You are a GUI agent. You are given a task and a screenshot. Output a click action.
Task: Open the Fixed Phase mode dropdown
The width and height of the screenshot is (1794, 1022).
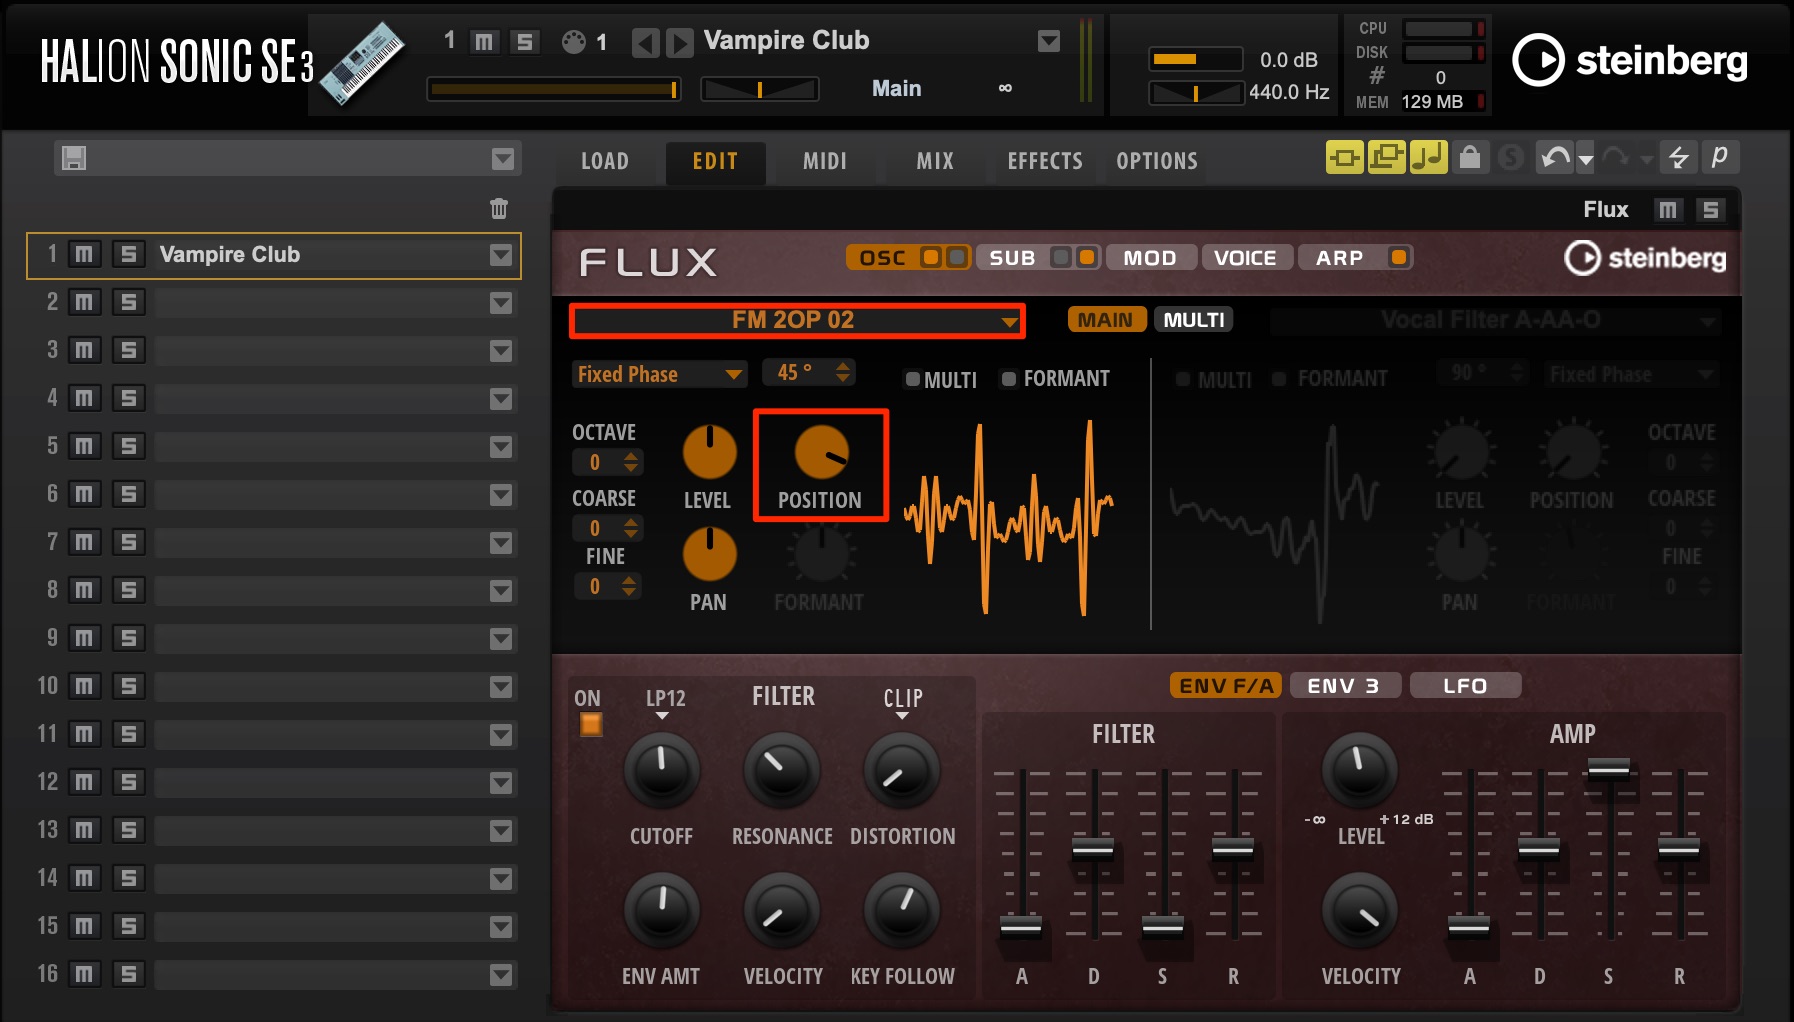click(x=660, y=374)
